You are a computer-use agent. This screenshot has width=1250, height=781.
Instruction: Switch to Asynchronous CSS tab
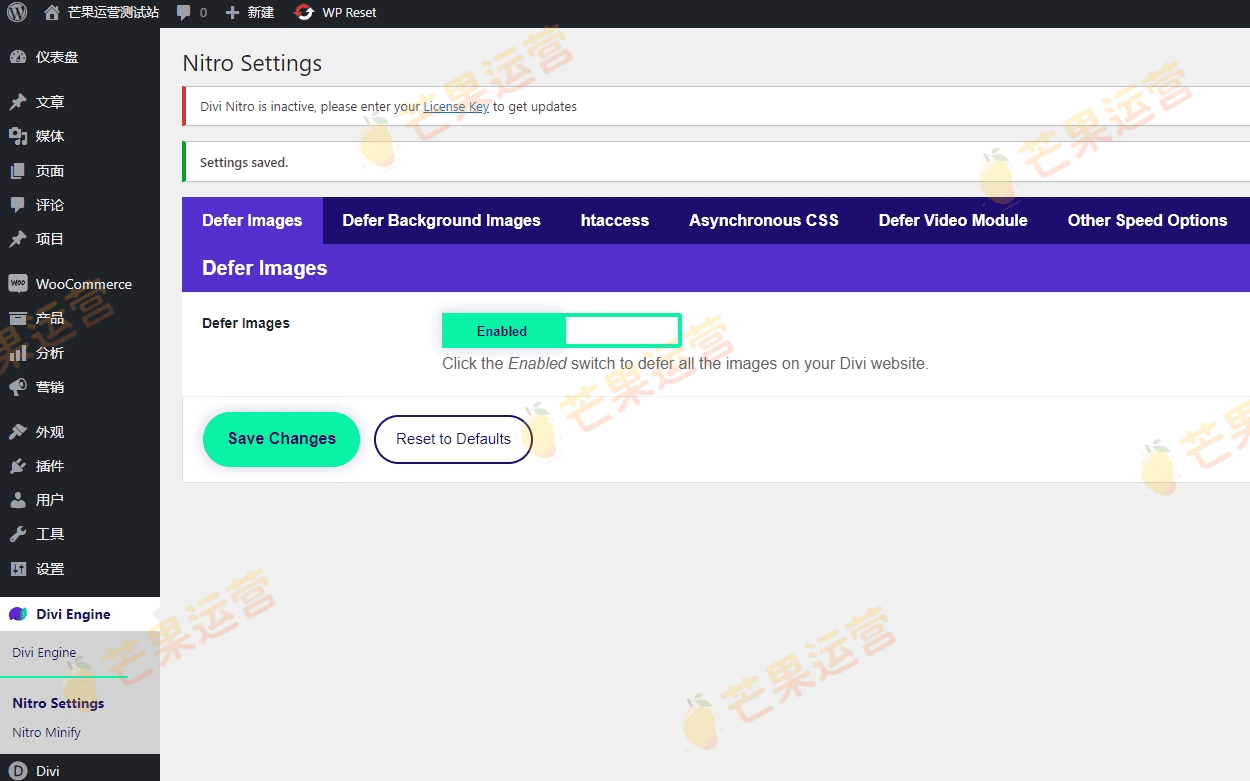pyautogui.click(x=764, y=220)
